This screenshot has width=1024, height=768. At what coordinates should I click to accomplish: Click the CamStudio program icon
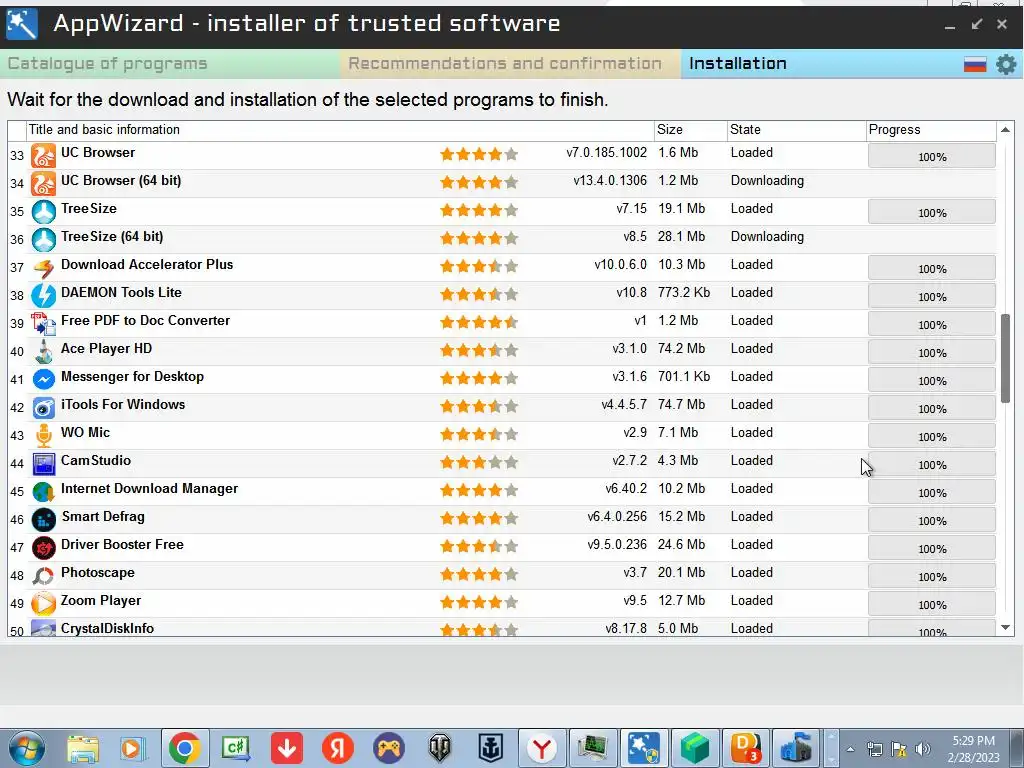click(x=44, y=464)
